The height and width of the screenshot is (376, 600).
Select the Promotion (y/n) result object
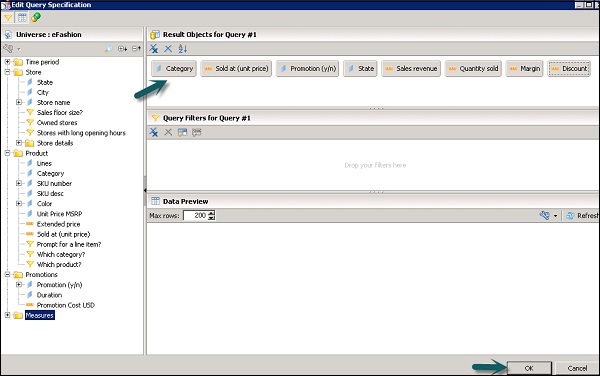point(307,69)
